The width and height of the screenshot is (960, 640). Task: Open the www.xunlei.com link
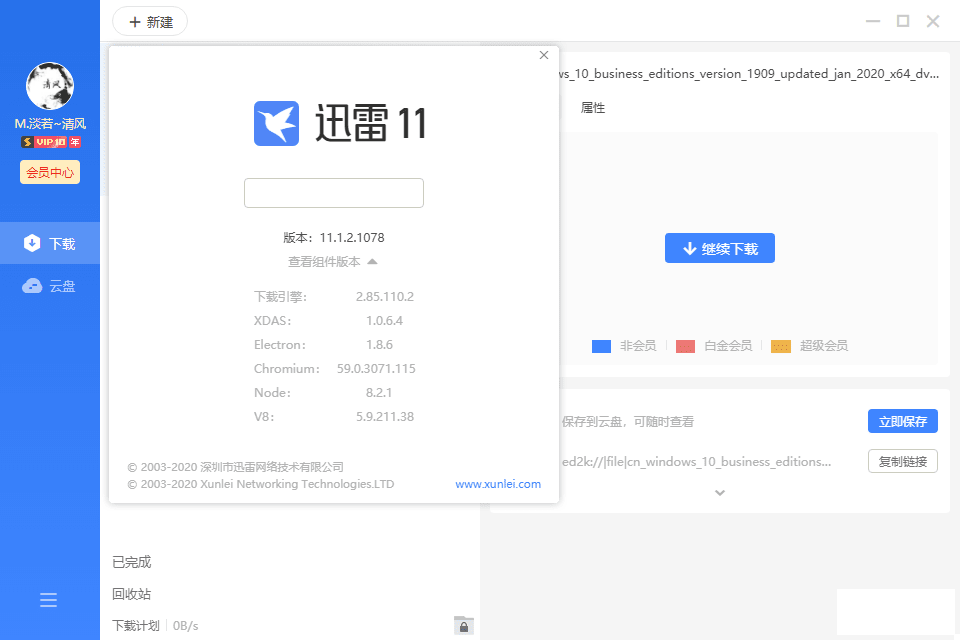click(x=498, y=484)
